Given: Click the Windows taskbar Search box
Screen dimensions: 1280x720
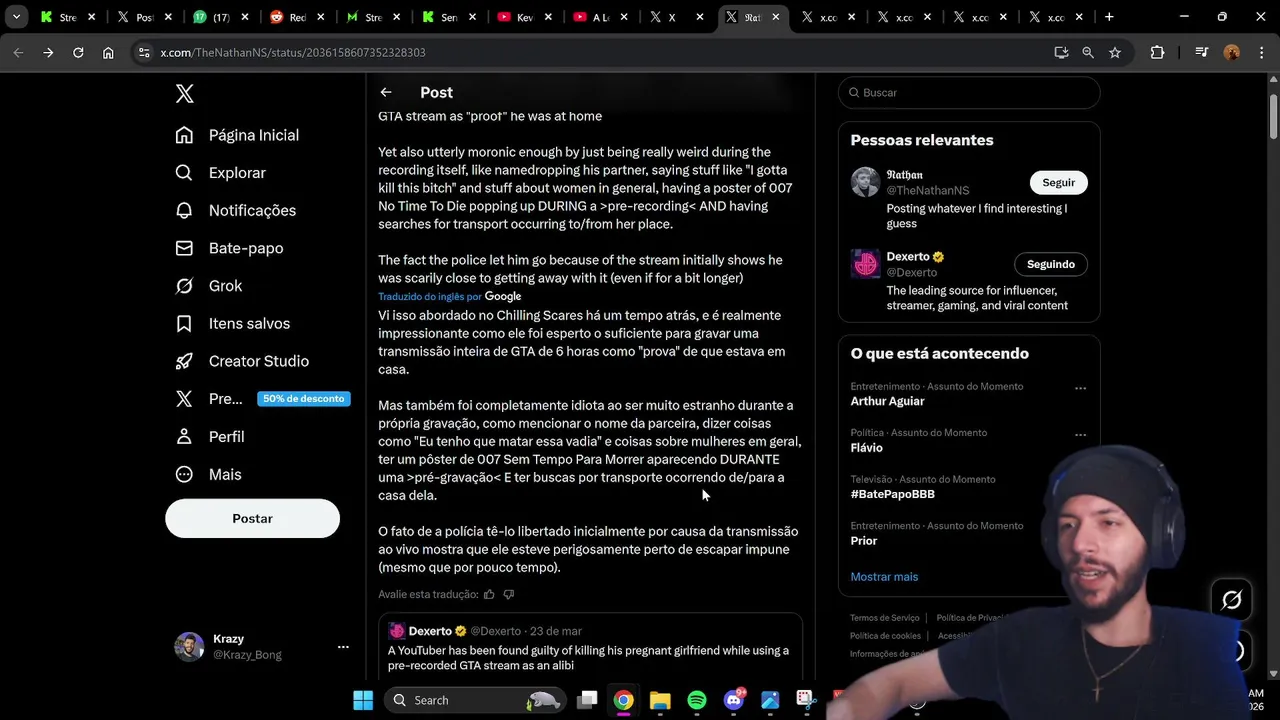Looking at the screenshot, I should (x=474, y=700).
